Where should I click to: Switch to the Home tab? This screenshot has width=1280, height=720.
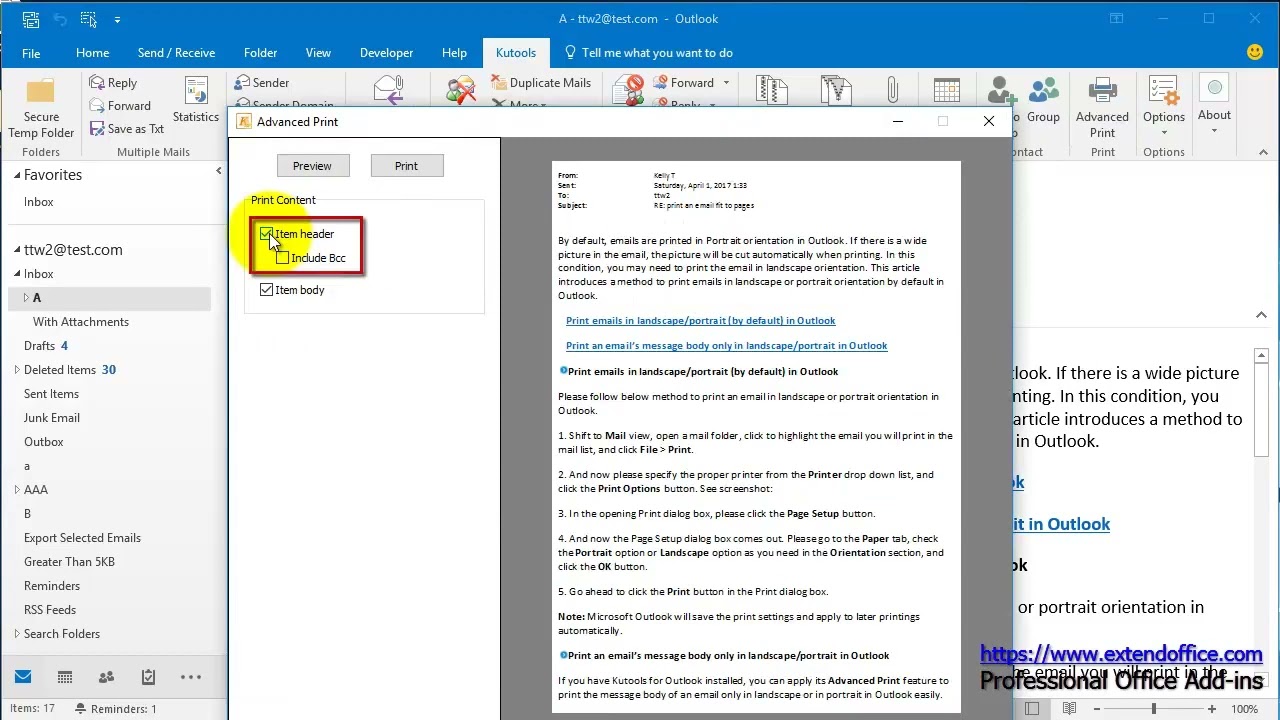coord(92,53)
